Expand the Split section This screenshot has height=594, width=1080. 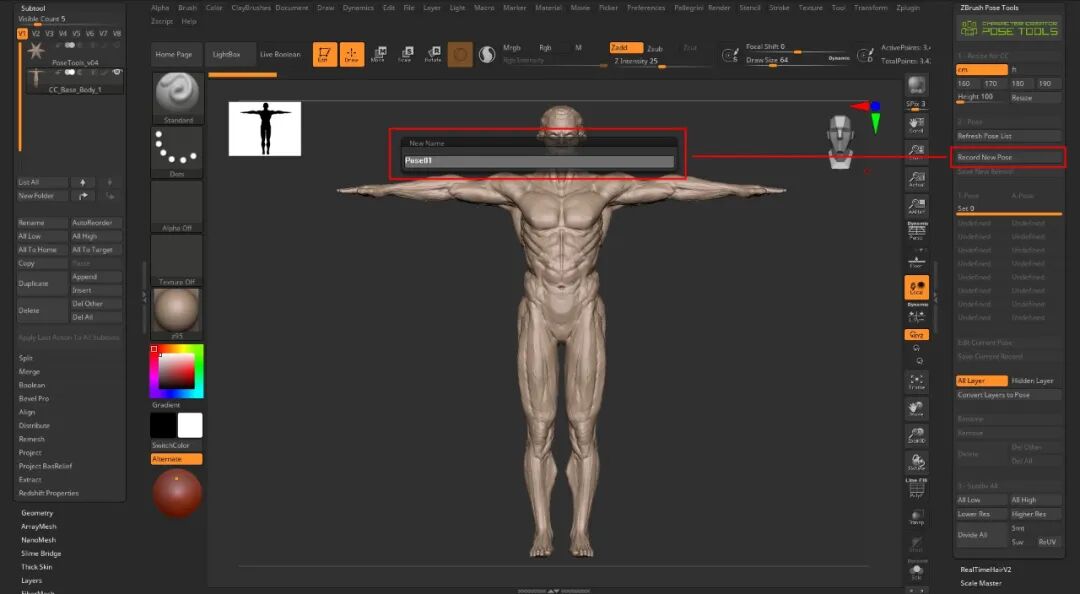pyautogui.click(x=25, y=358)
